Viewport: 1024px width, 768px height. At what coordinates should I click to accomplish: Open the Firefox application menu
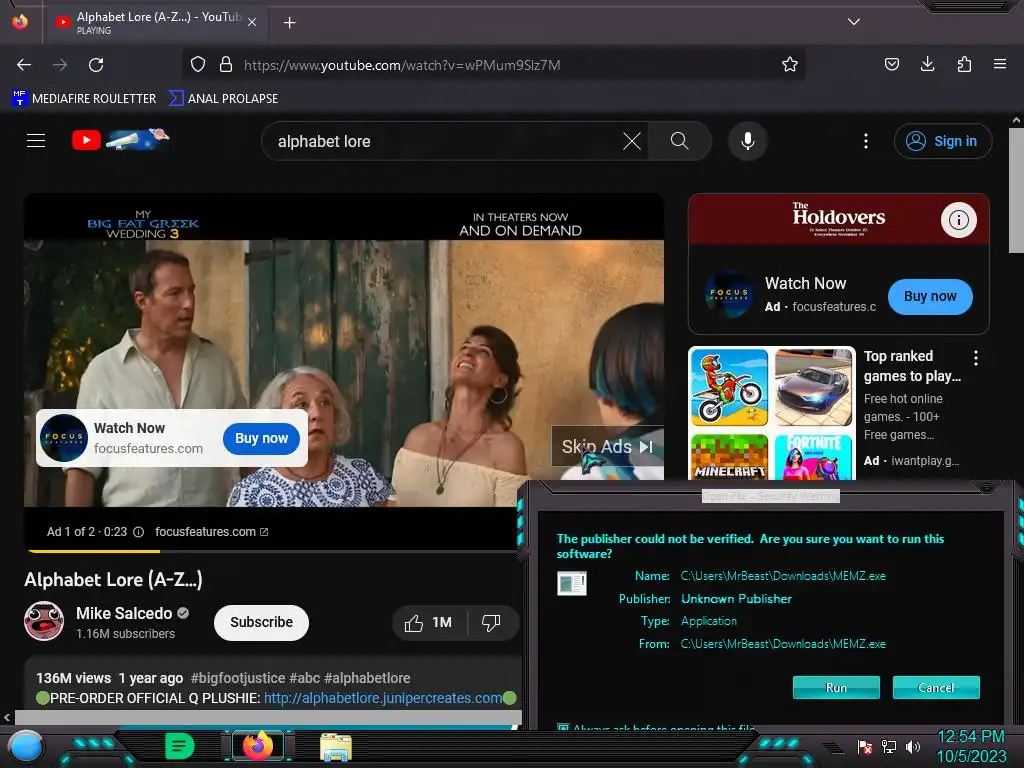[1000, 65]
